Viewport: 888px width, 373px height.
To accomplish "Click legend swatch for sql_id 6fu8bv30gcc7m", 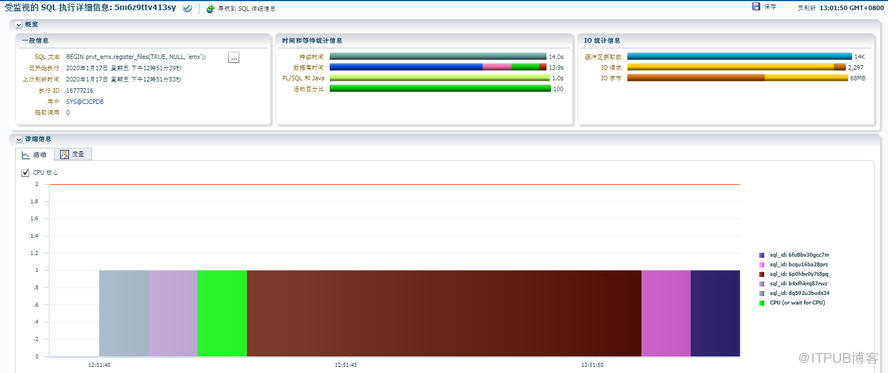I will click(762, 255).
